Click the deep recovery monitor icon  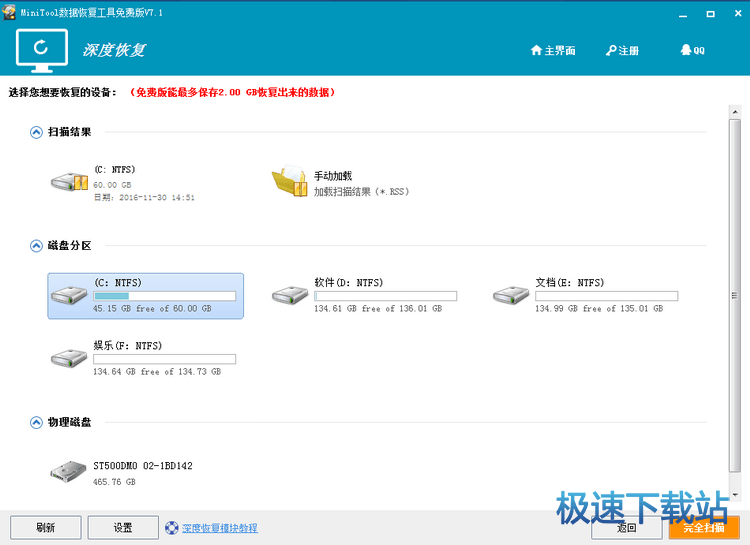pos(42,50)
